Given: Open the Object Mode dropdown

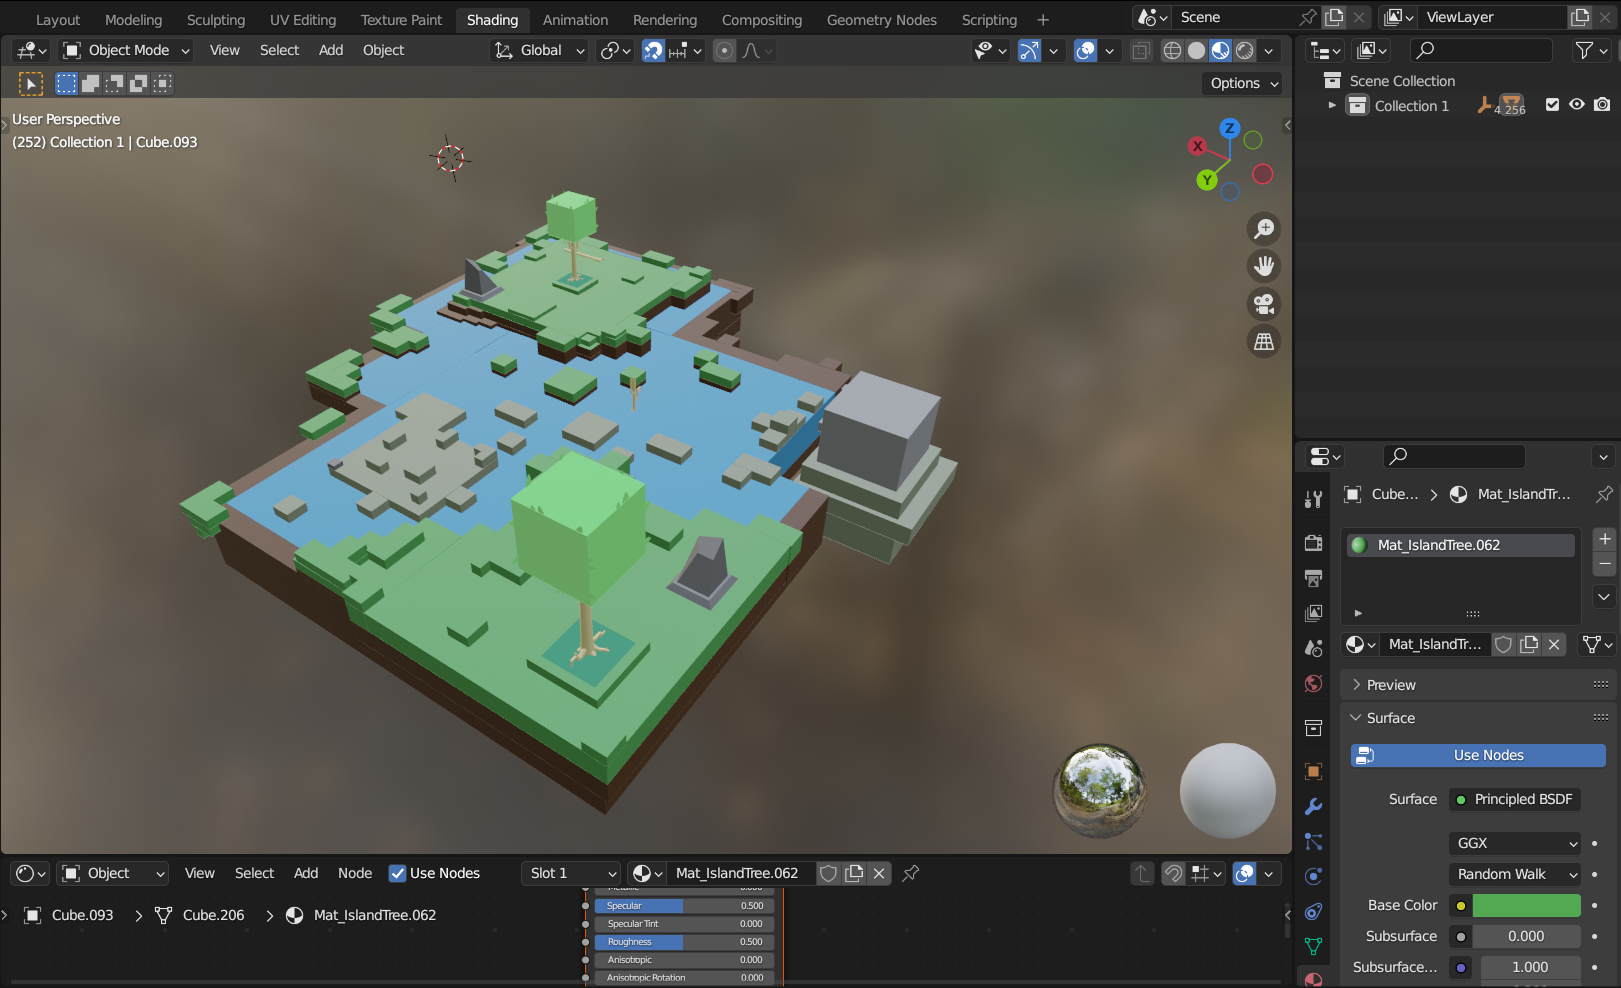Looking at the screenshot, I should tap(126, 50).
